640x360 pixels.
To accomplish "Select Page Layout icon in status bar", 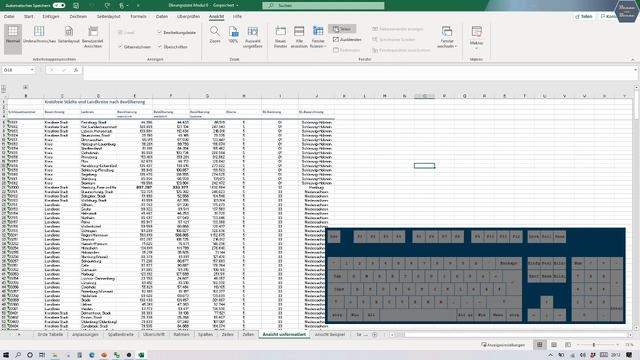I will click(x=553, y=345).
